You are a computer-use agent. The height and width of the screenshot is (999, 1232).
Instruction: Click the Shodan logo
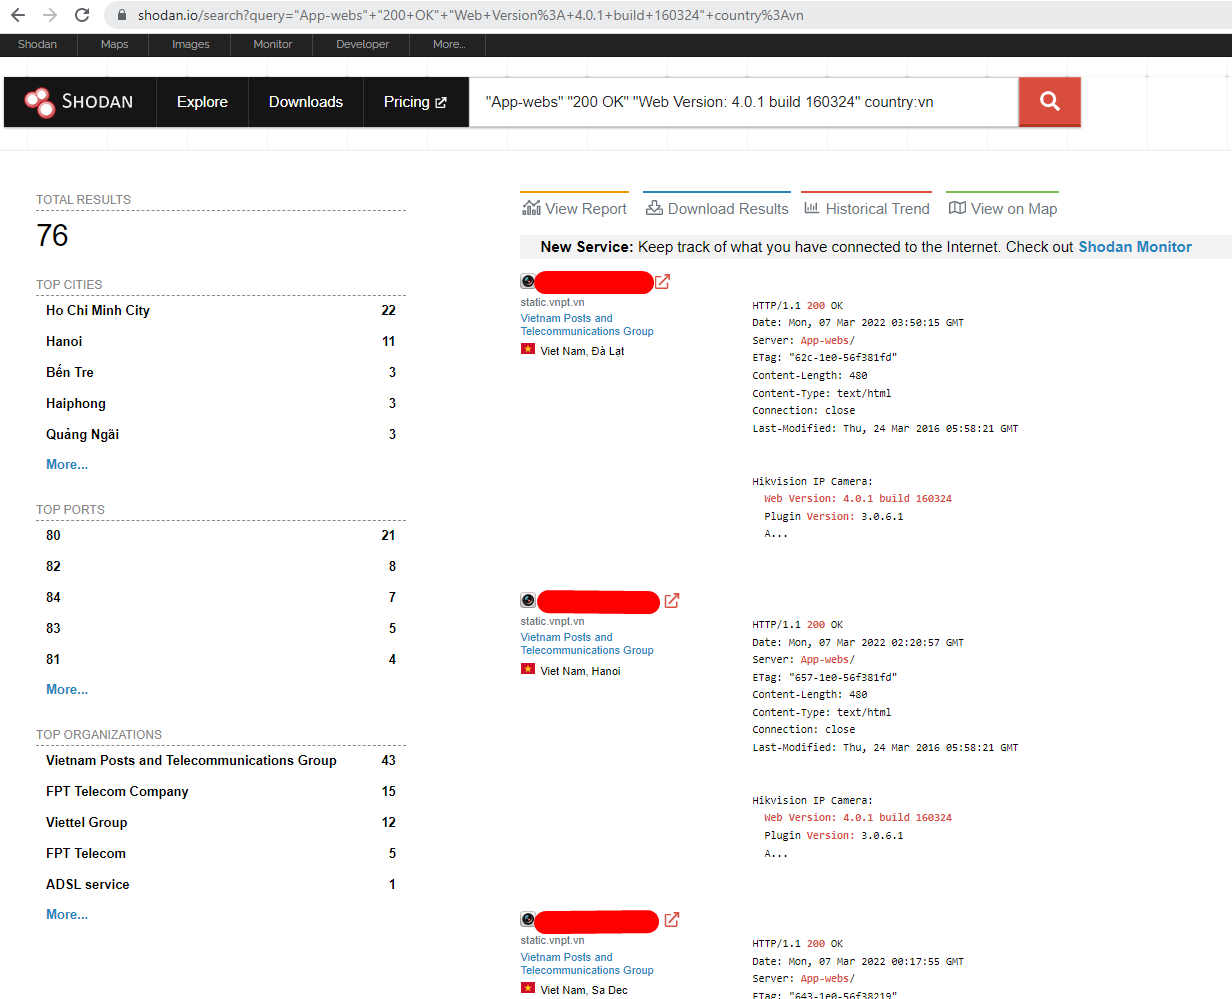tap(79, 102)
